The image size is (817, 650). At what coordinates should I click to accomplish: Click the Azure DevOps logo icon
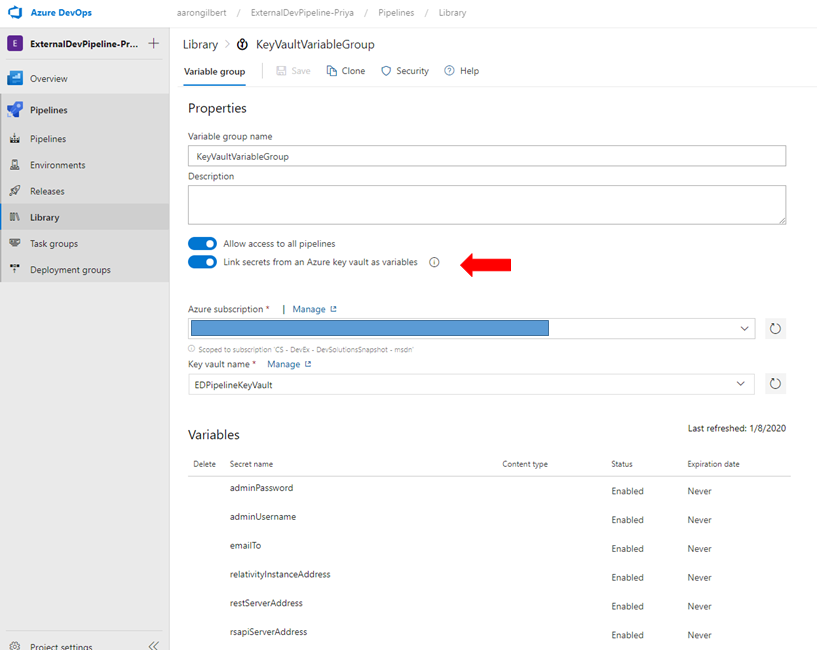click(x=15, y=12)
